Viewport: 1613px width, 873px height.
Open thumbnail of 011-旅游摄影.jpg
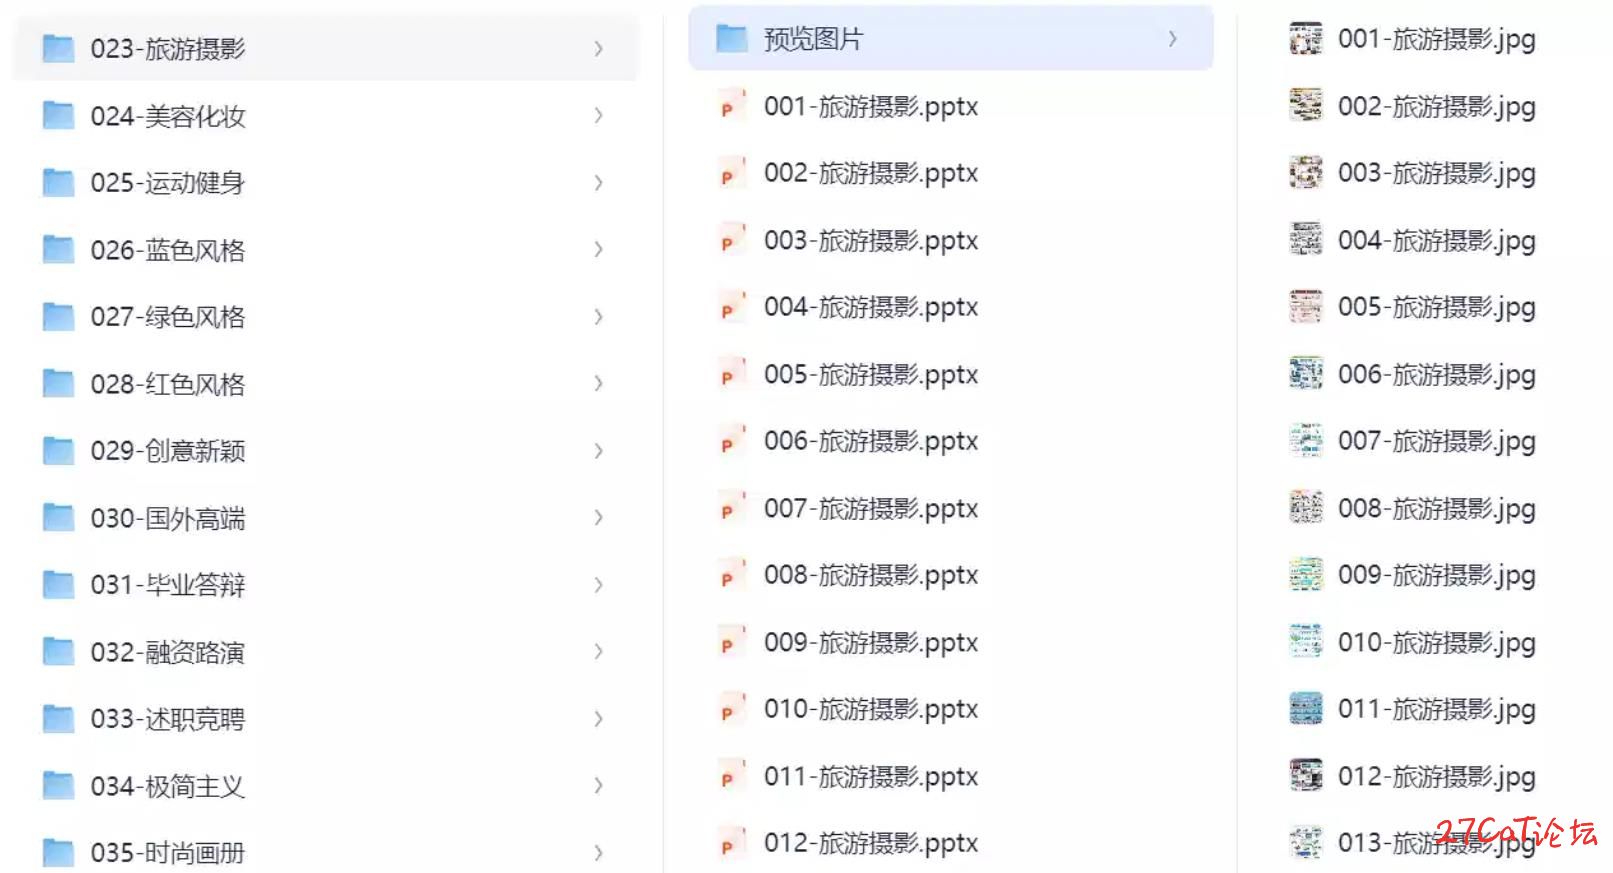[x=1306, y=709]
